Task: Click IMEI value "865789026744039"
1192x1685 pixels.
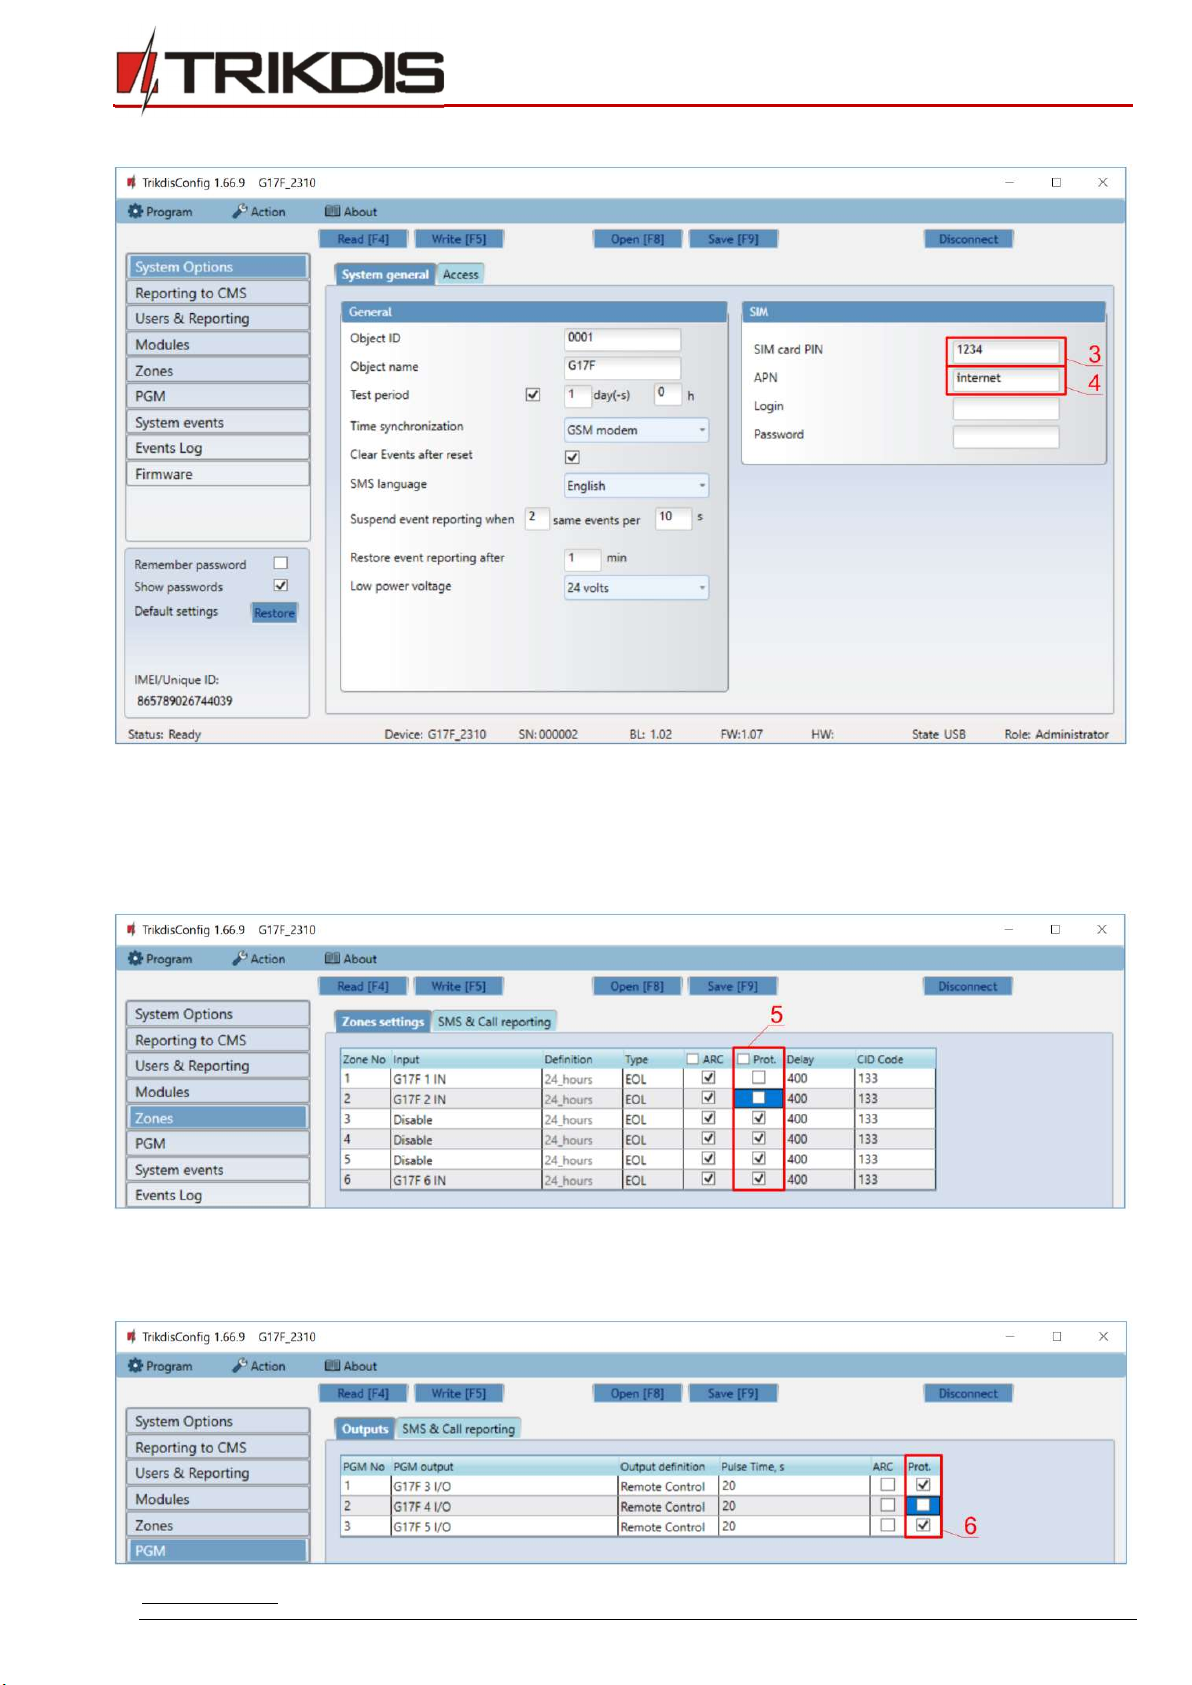Action: (185, 701)
